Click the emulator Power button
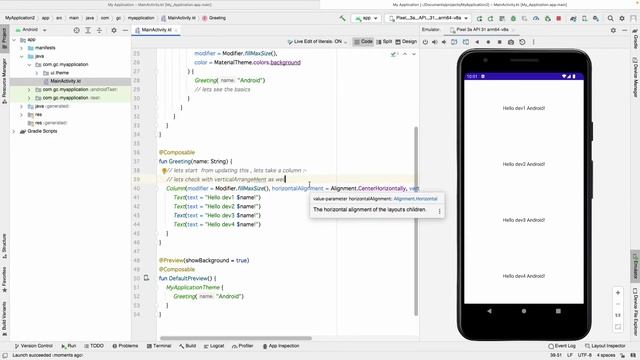640x360 pixels. pos(425,42)
